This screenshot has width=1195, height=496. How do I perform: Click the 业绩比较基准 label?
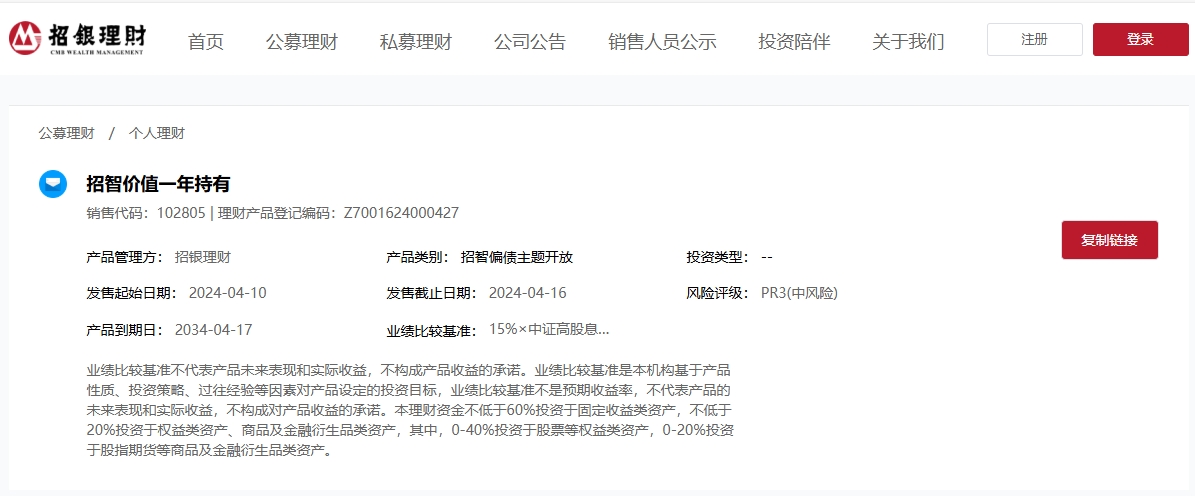[431, 331]
